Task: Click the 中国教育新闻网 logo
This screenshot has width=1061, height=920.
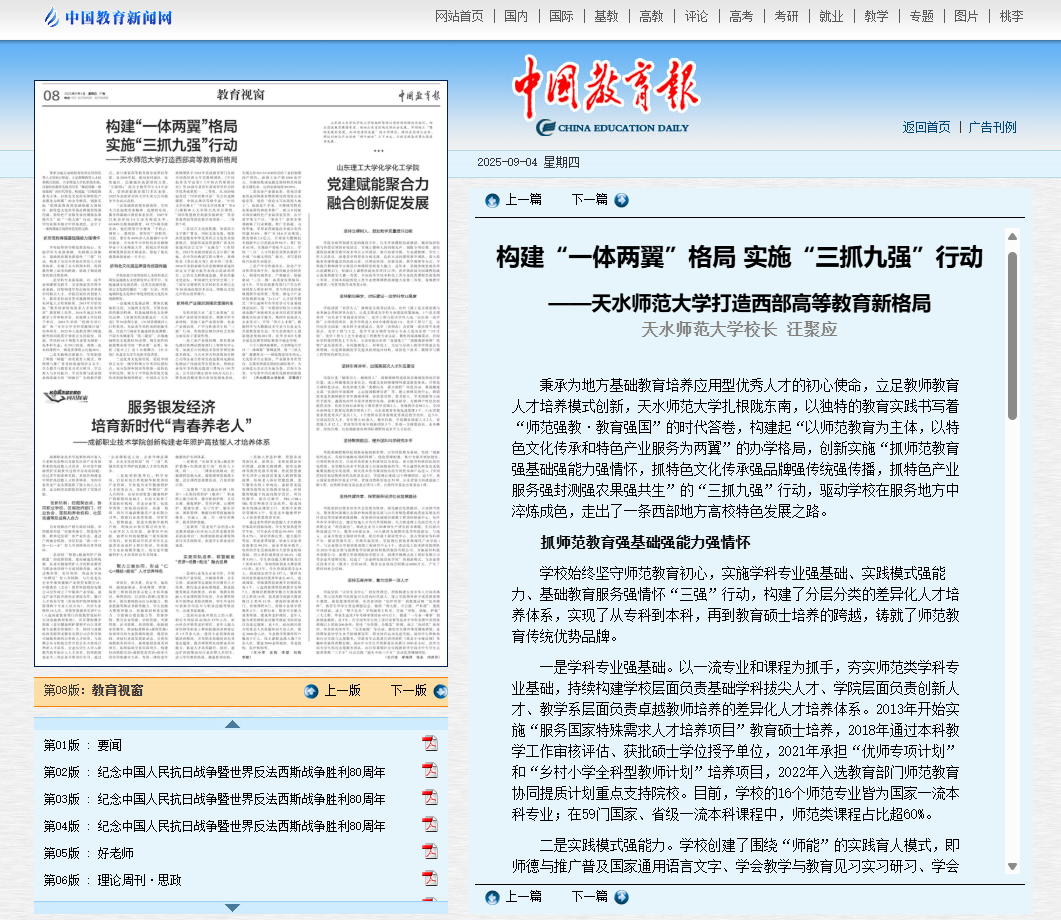Action: 108,17
